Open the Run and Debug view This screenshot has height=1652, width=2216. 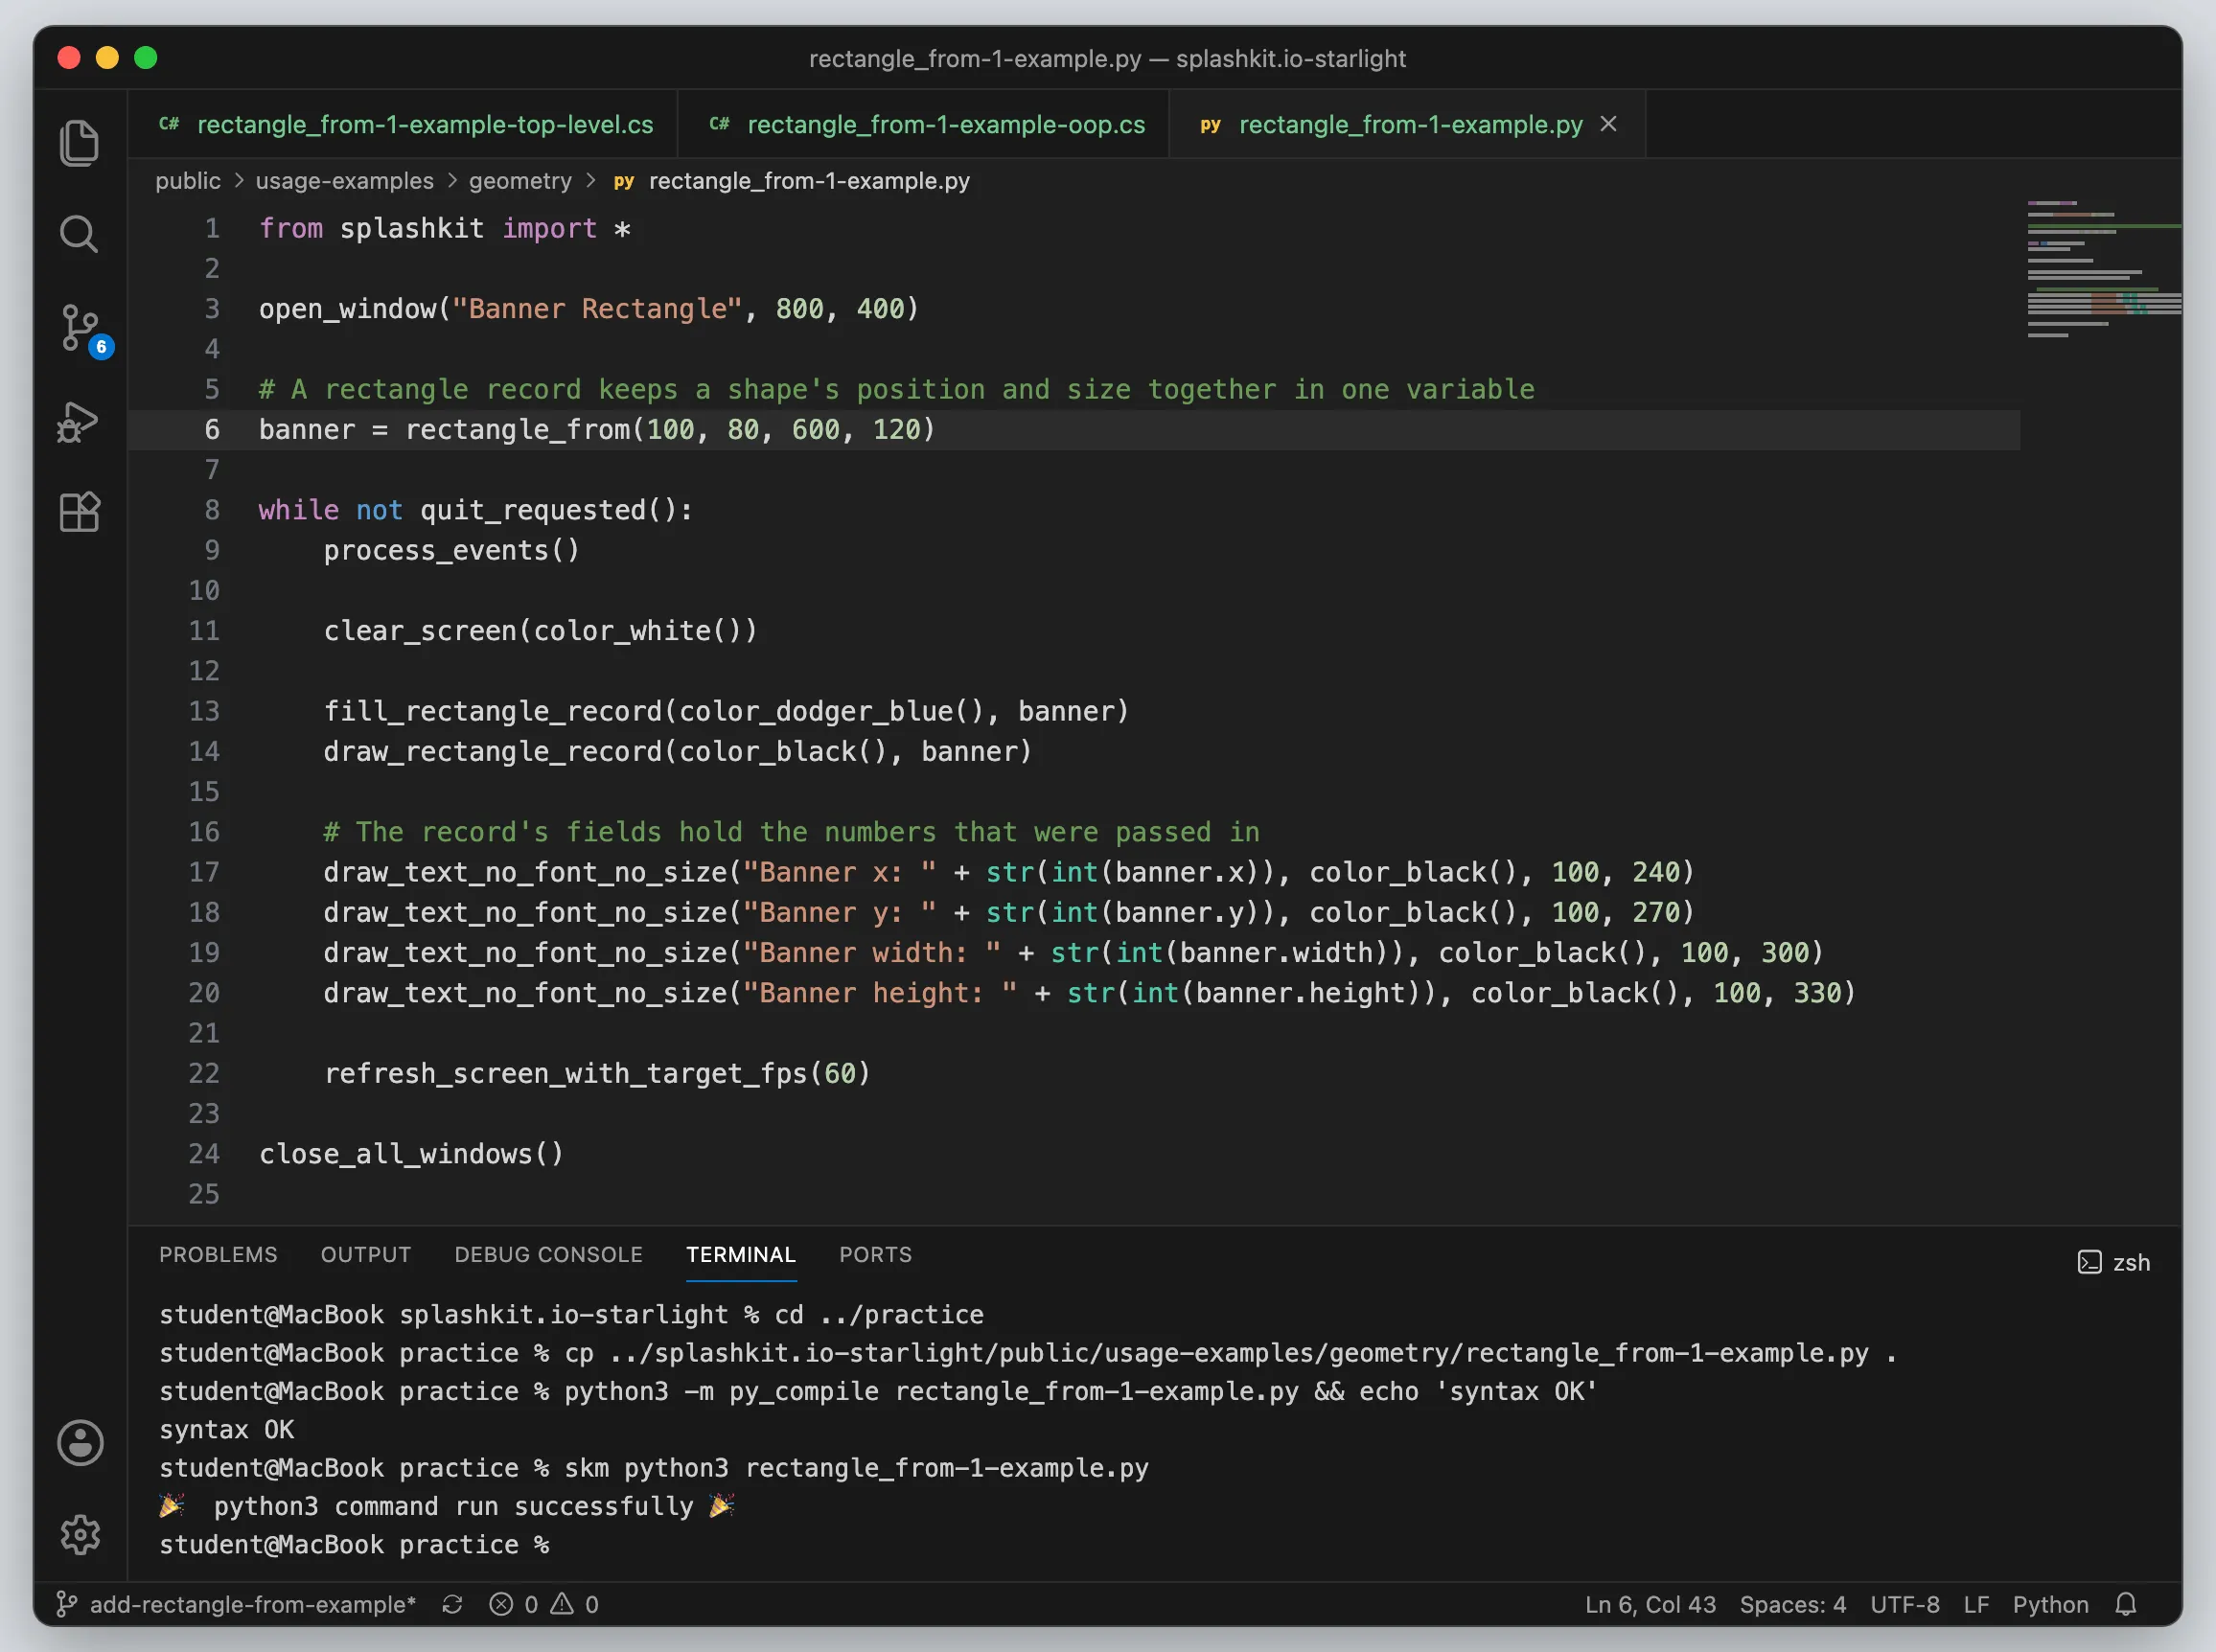coord(79,421)
